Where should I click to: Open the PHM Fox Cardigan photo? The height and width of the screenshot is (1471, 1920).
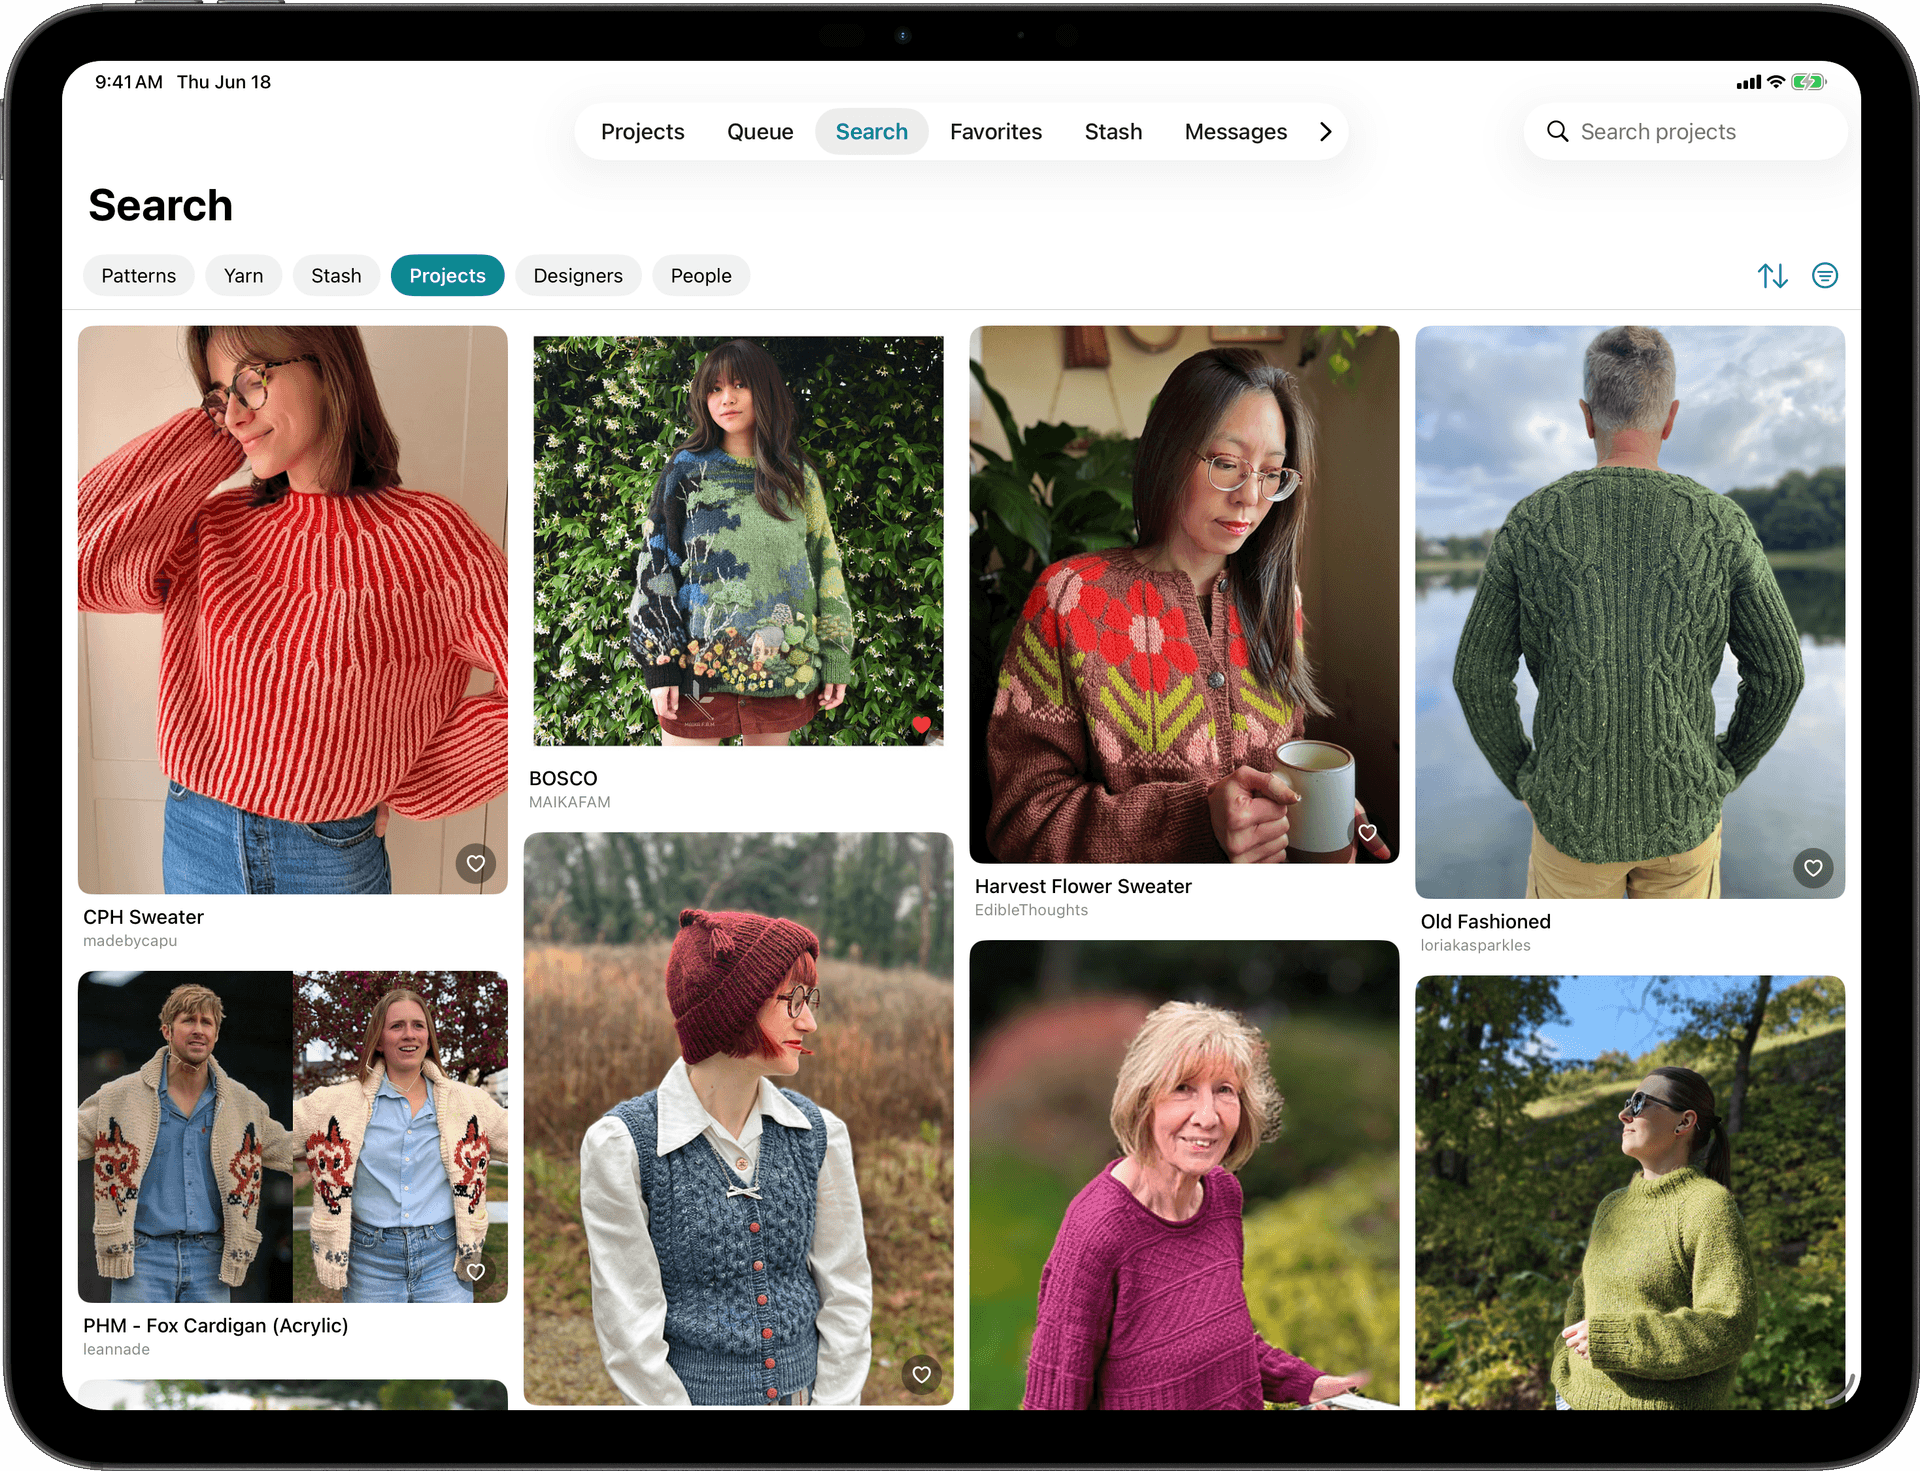[293, 1137]
